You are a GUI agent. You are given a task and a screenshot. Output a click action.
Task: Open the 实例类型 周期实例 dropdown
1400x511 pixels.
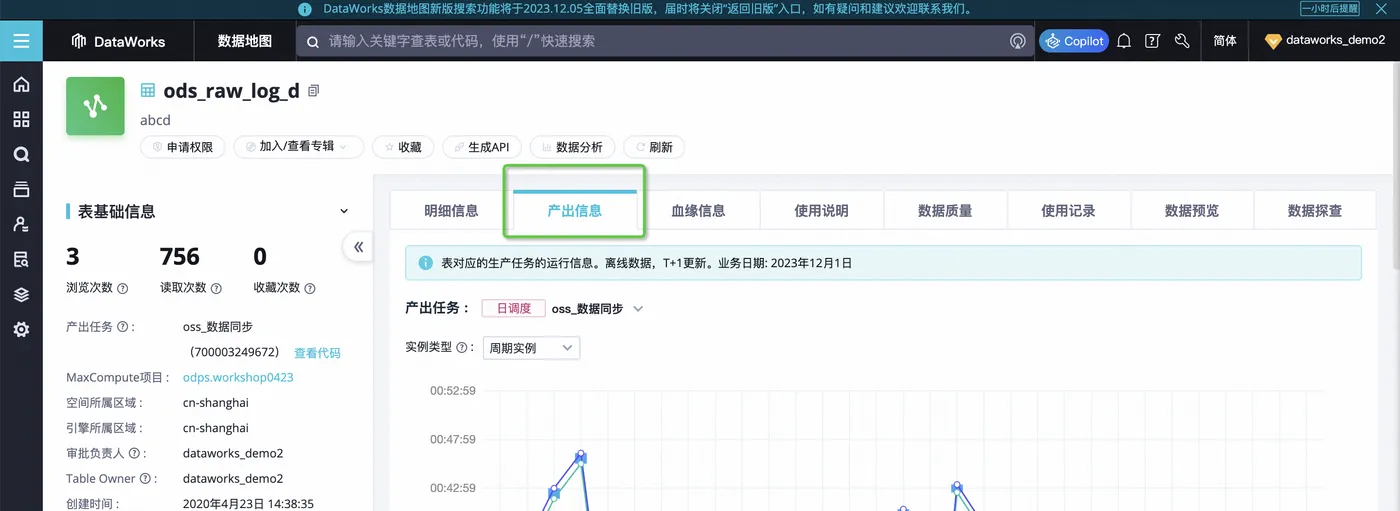coord(531,348)
